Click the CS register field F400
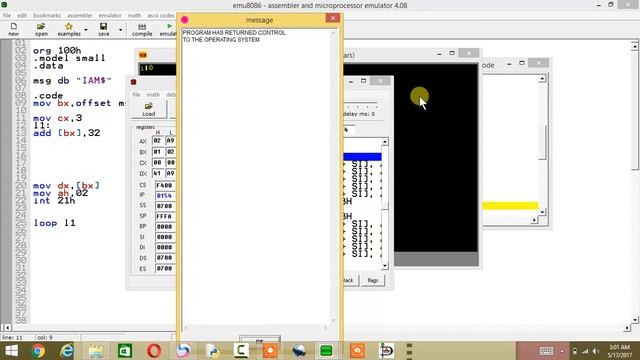 point(165,185)
